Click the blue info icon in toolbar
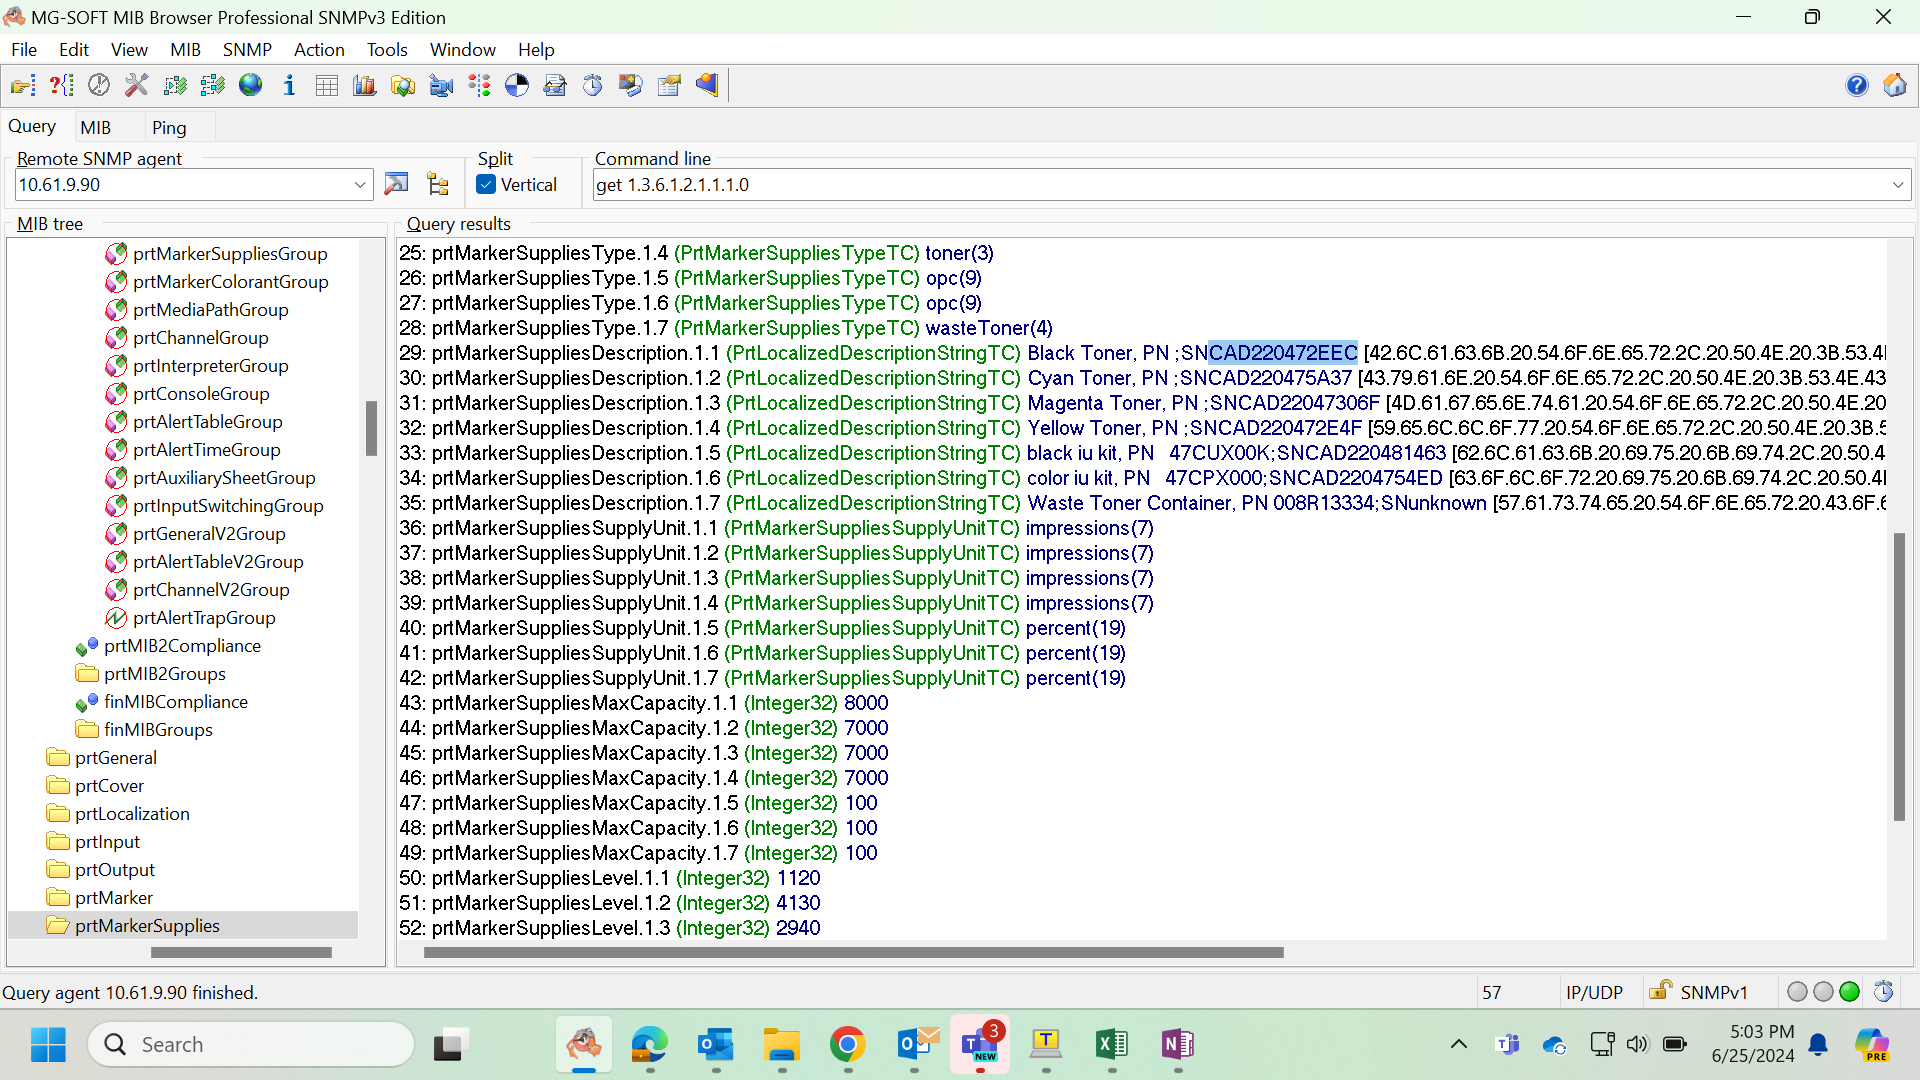Viewport: 1920px width, 1080px height. (x=289, y=86)
